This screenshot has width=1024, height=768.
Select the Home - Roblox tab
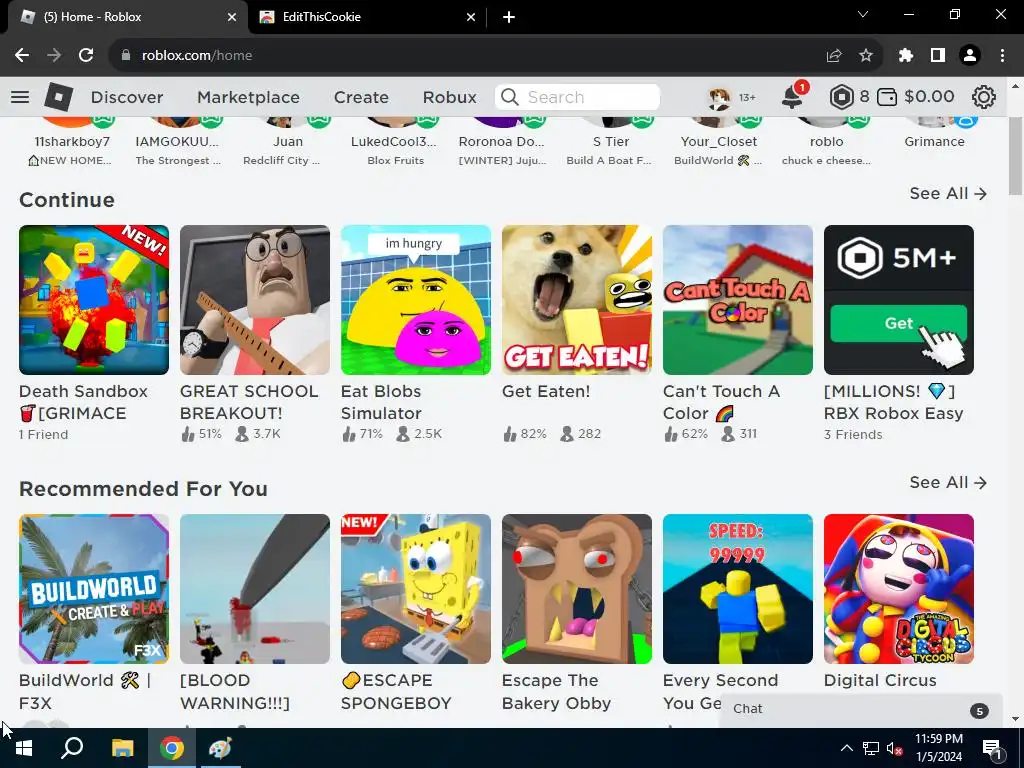[x=127, y=17]
